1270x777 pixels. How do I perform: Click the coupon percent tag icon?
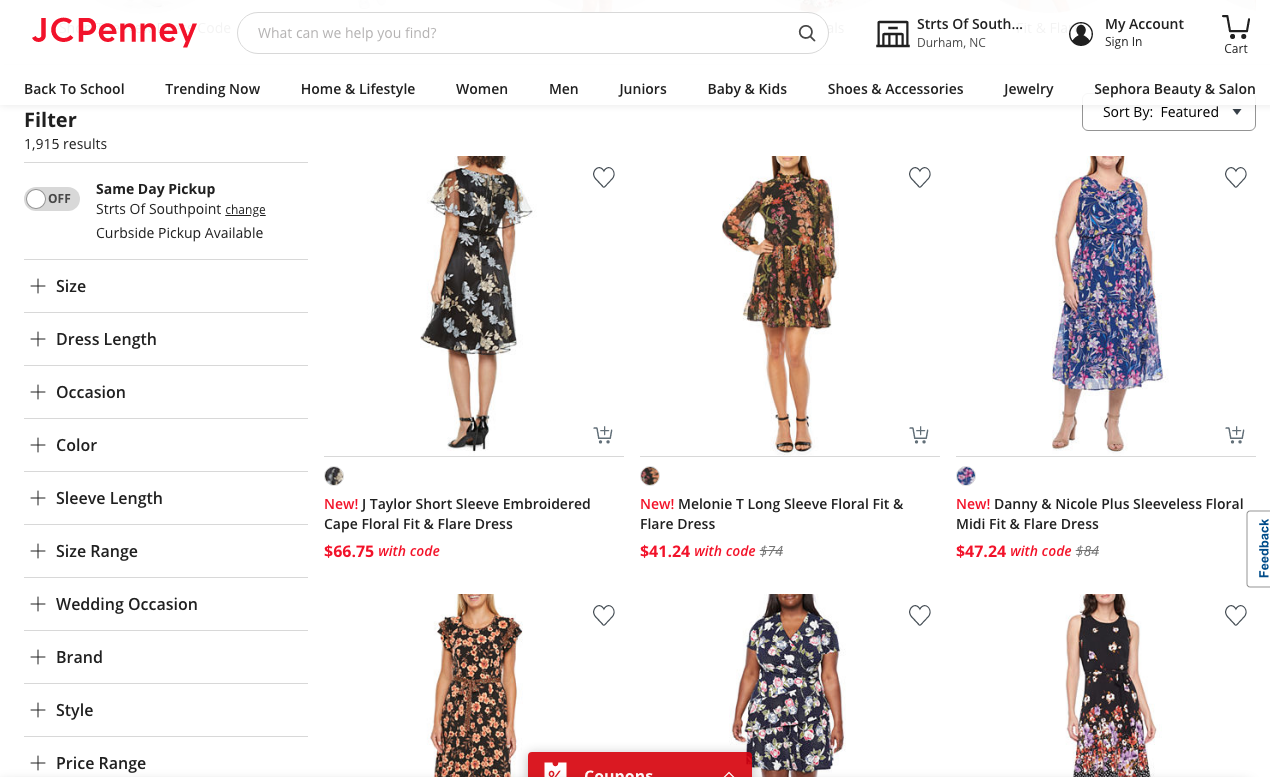[555, 770]
